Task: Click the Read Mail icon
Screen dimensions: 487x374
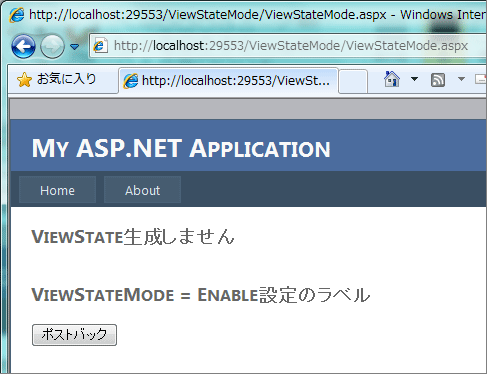Action: point(481,79)
